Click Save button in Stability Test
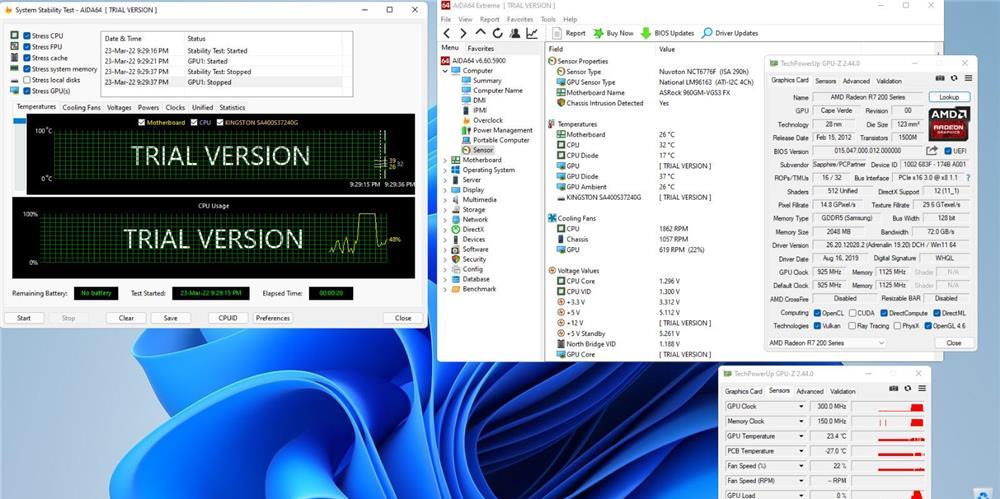 [171, 318]
